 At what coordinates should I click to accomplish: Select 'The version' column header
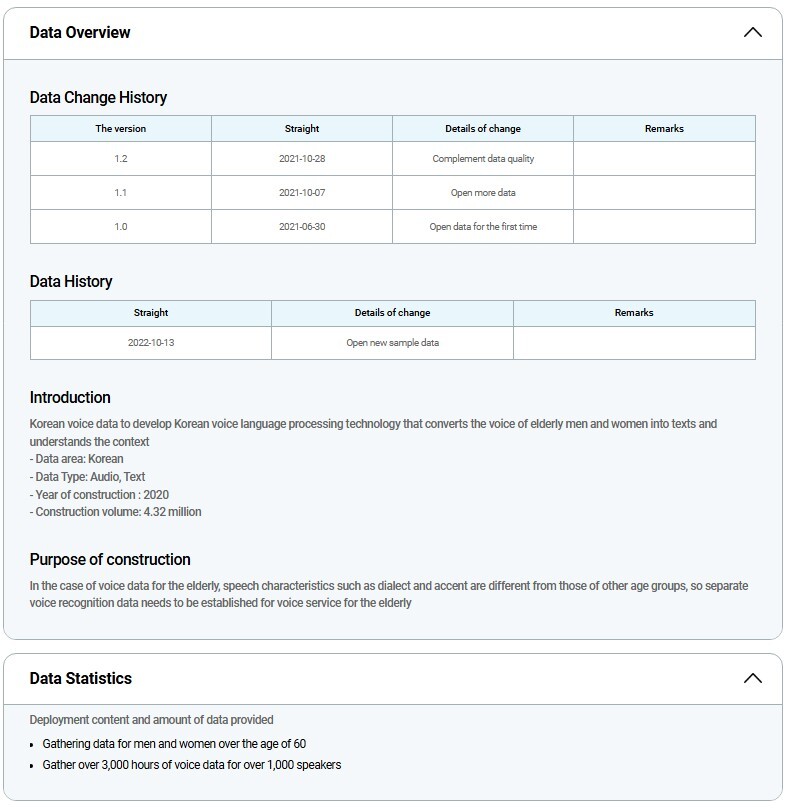point(120,129)
